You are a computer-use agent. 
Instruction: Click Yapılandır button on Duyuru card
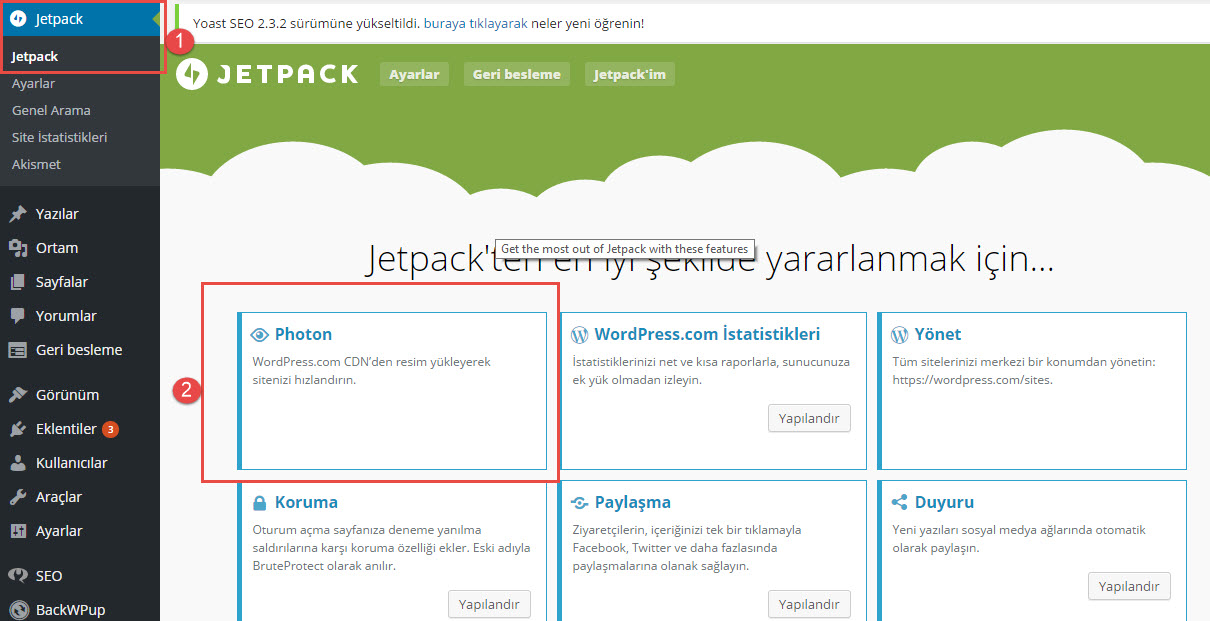pos(1129,586)
